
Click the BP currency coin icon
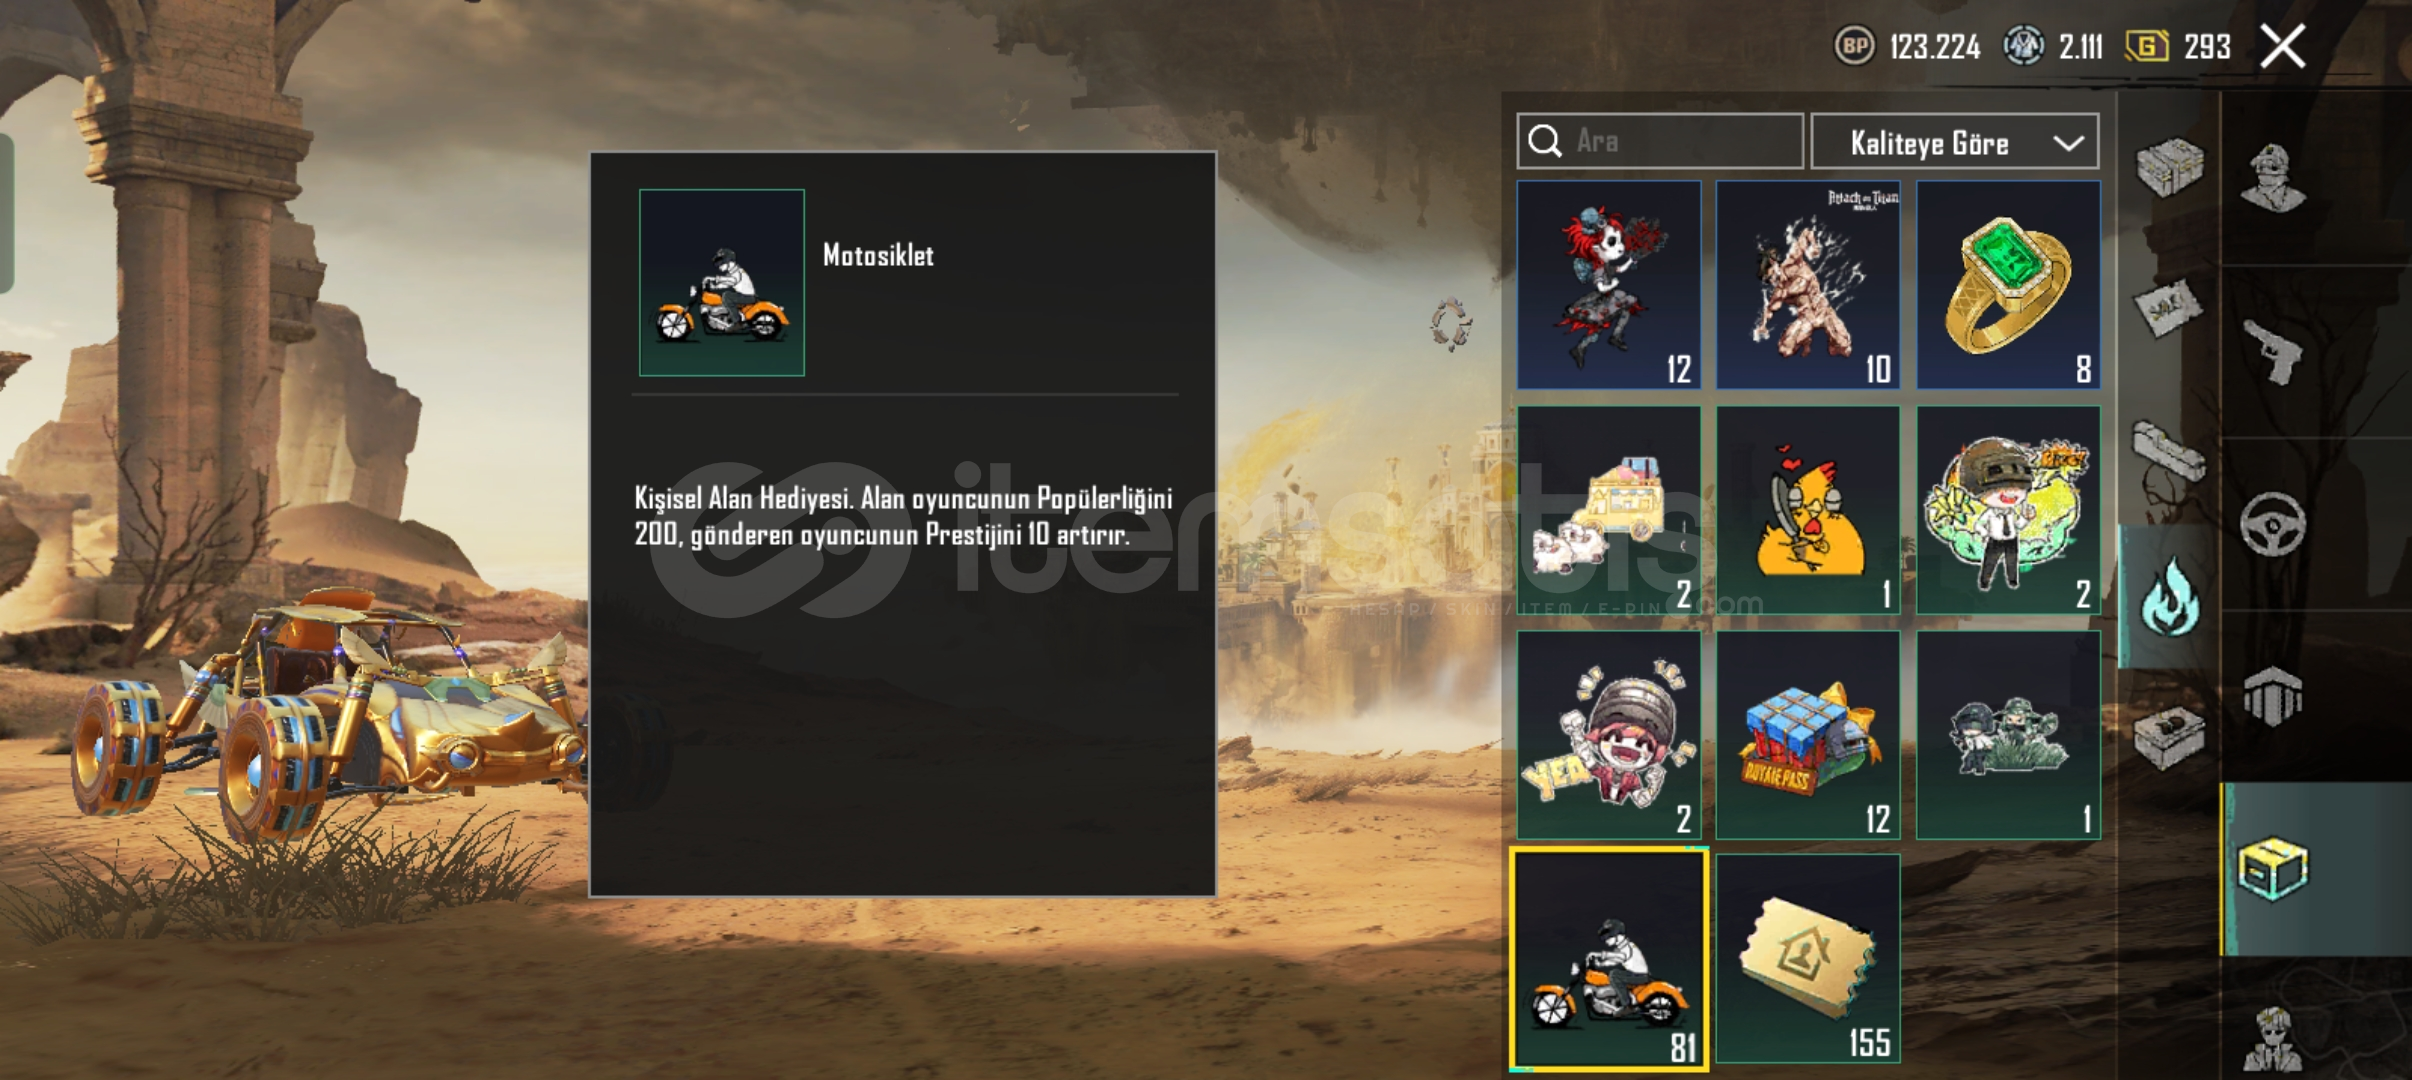click(x=1855, y=46)
